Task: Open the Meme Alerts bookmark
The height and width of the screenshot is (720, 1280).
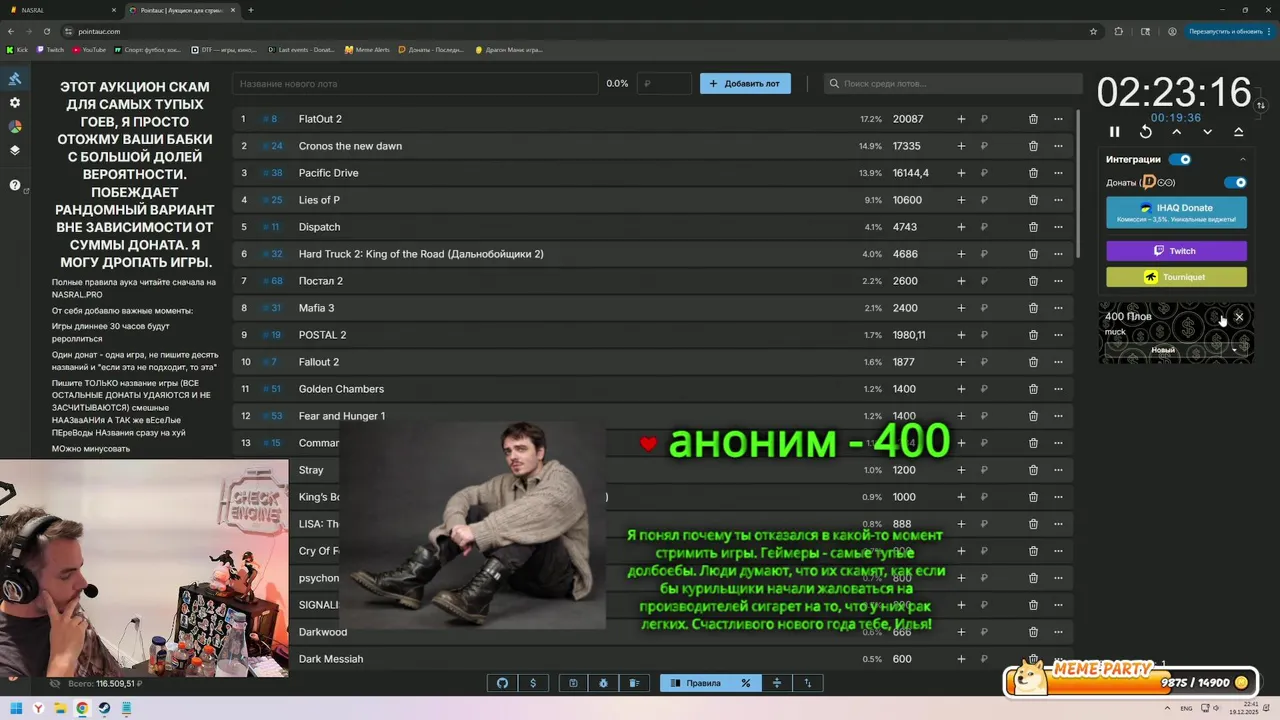Action: [x=367, y=49]
